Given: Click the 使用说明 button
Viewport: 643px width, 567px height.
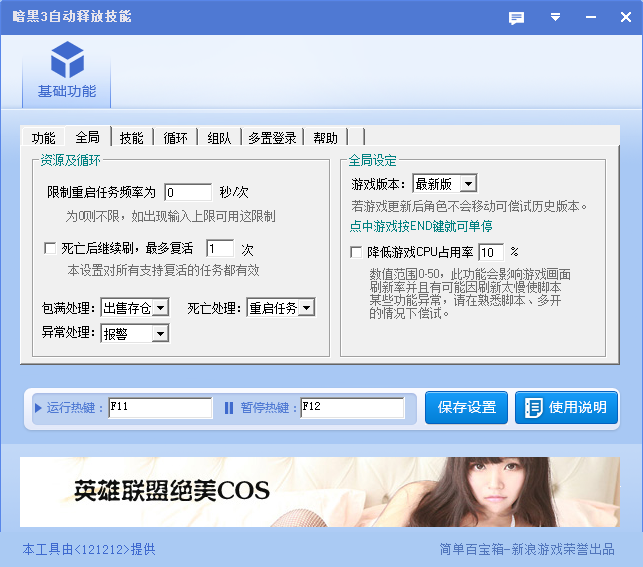Looking at the screenshot, I should (x=566, y=407).
